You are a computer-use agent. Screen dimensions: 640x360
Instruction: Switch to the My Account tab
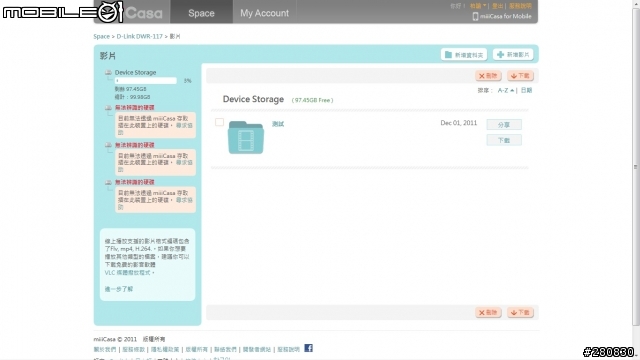[x=264, y=12]
